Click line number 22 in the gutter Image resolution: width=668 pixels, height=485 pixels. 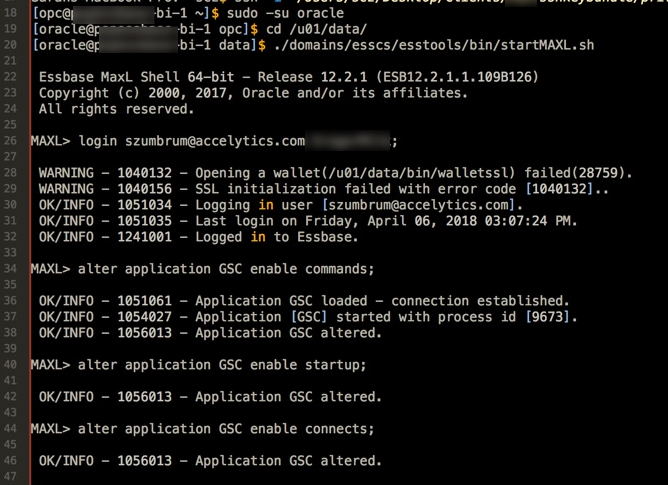point(10,77)
